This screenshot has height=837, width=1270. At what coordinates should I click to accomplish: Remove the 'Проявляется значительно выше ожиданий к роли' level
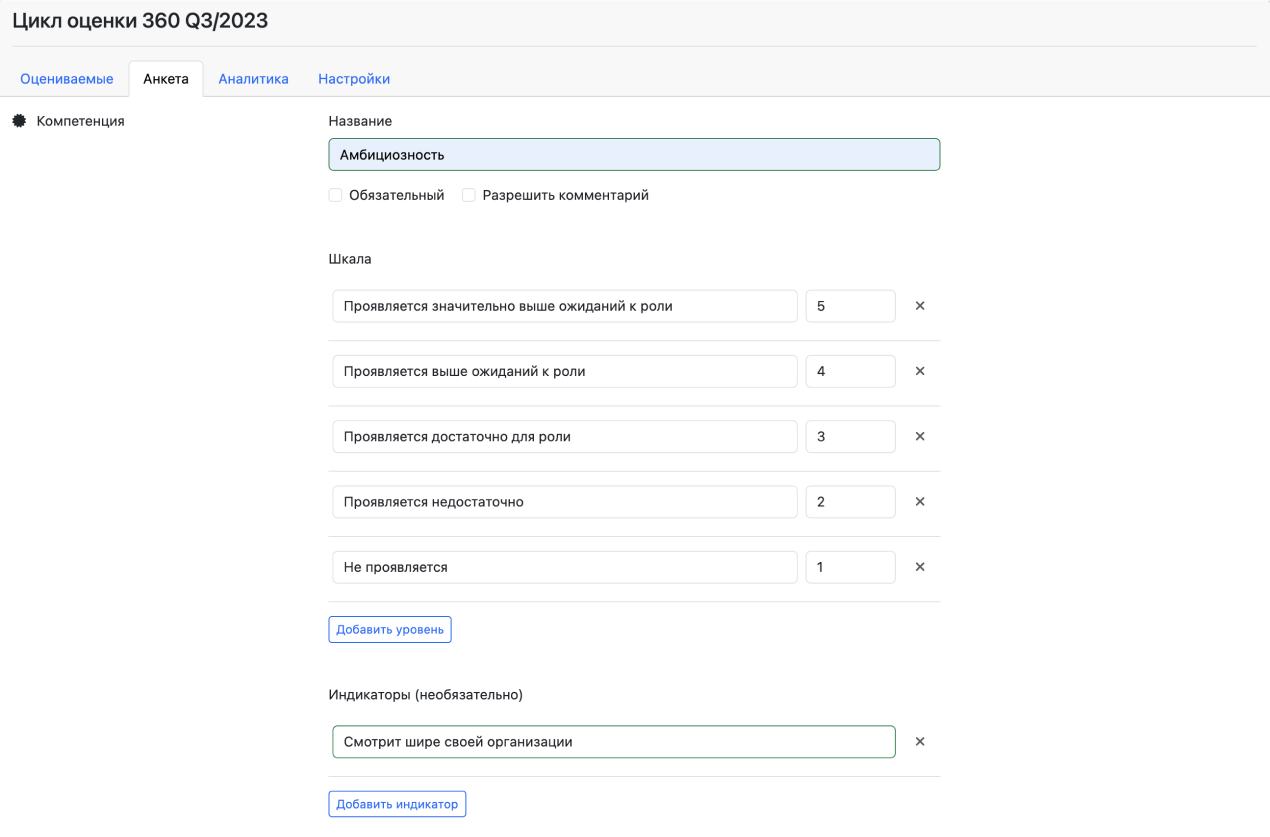[920, 306]
